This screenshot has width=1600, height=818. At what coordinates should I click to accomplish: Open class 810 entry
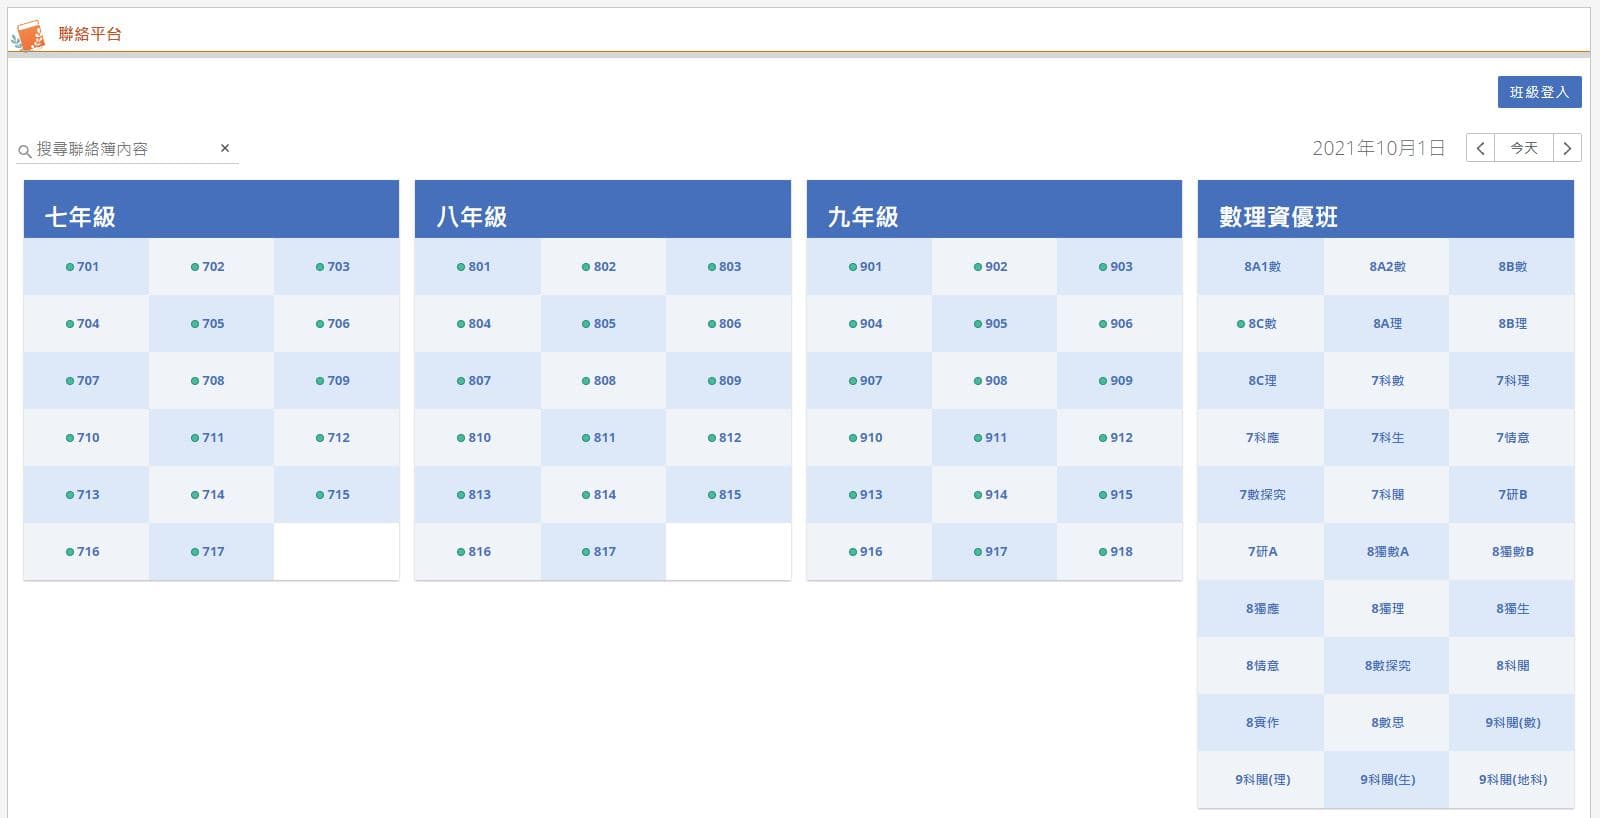[x=478, y=438]
